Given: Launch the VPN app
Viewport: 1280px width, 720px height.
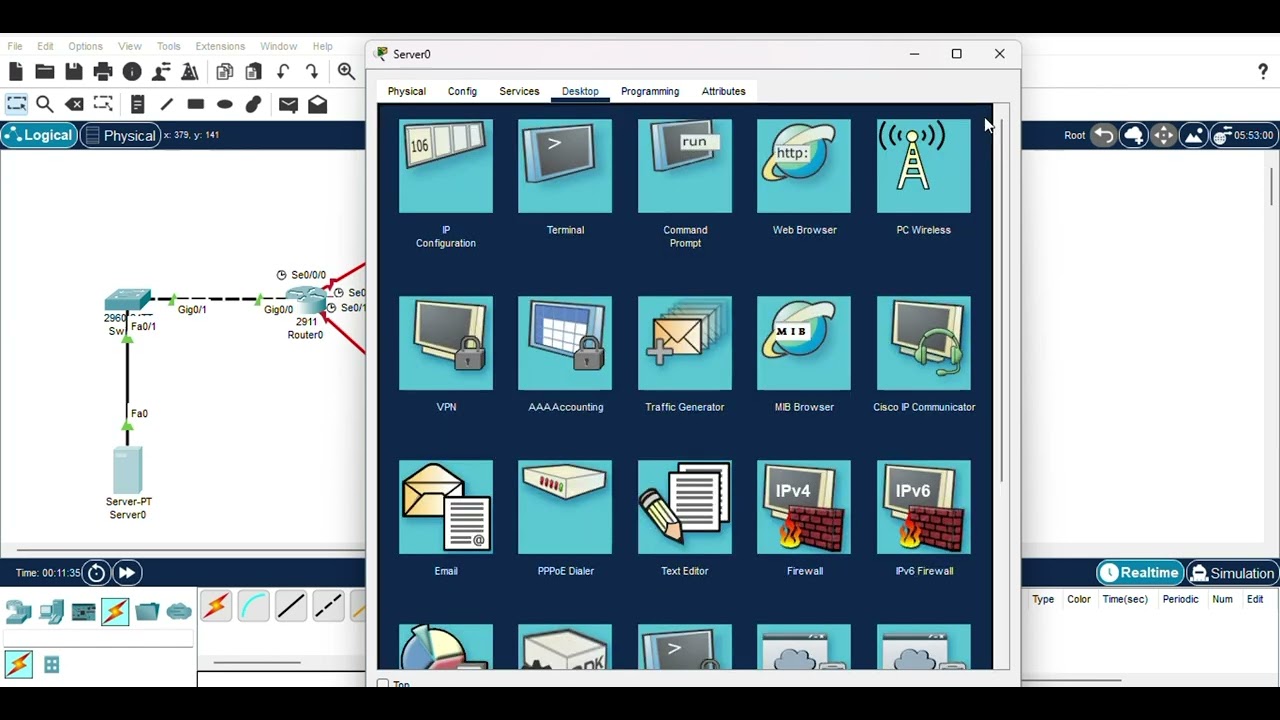Looking at the screenshot, I should pyautogui.click(x=446, y=343).
